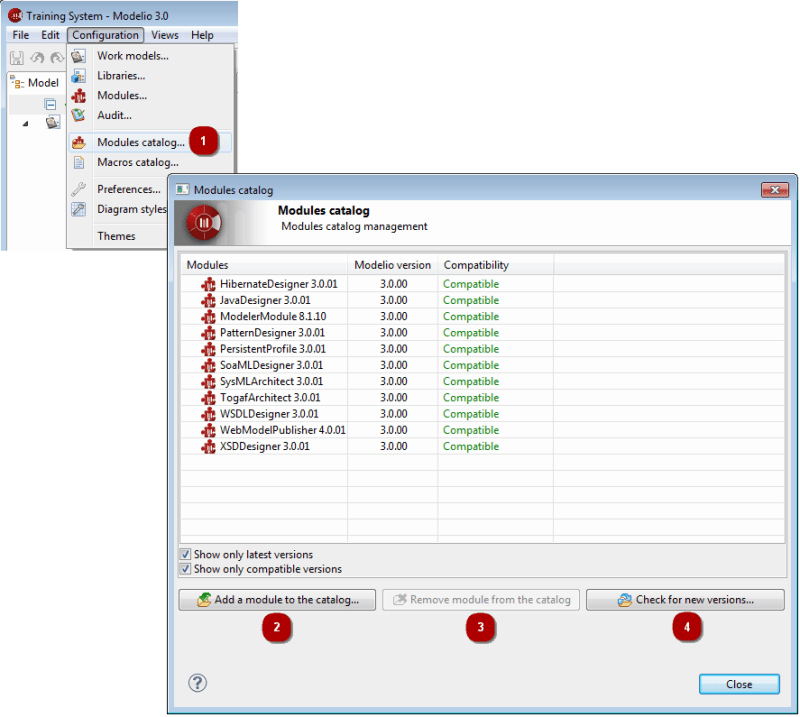Viewport: 800px width, 717px height.
Task: Click the red Modules puzzle icon in menu
Action: 79,95
